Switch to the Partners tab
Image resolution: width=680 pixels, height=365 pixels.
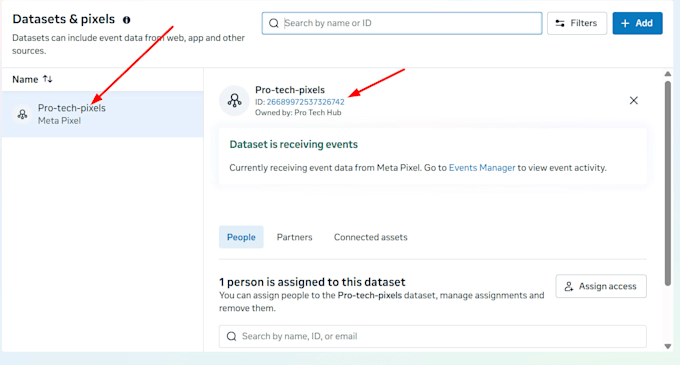click(294, 237)
